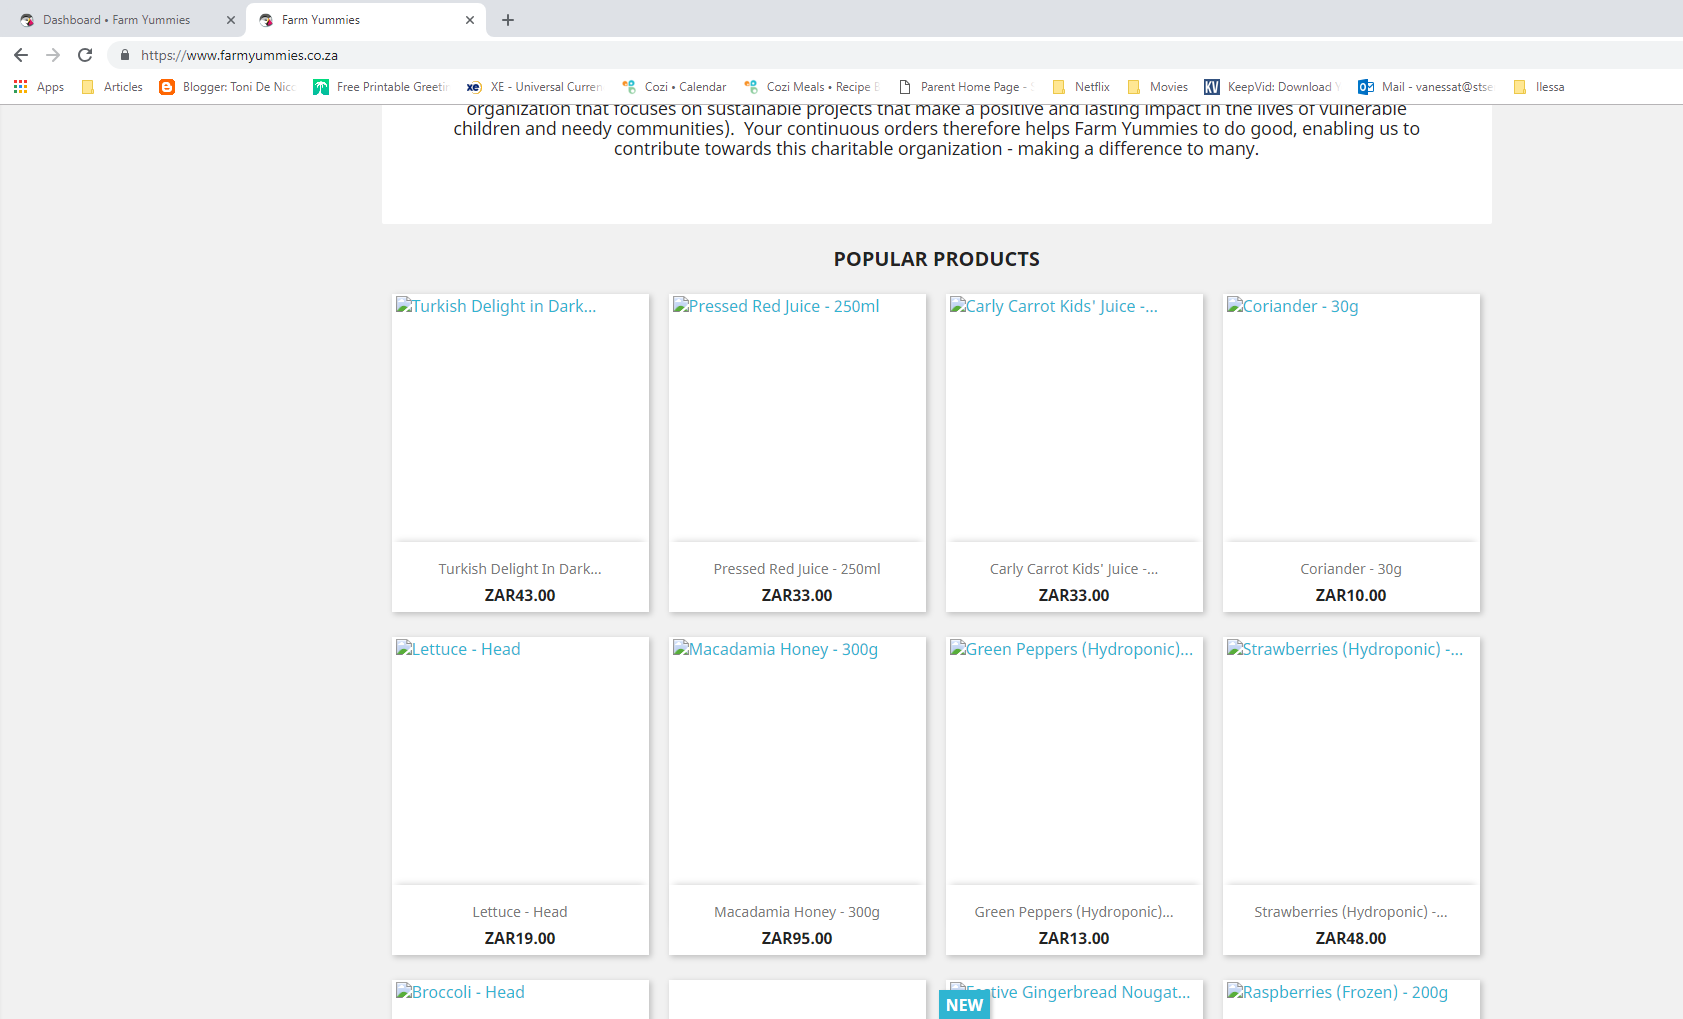Screen dimensions: 1683x1019
Task: Click the Carly Carrot Kids' Juice title
Action: click(x=1074, y=569)
